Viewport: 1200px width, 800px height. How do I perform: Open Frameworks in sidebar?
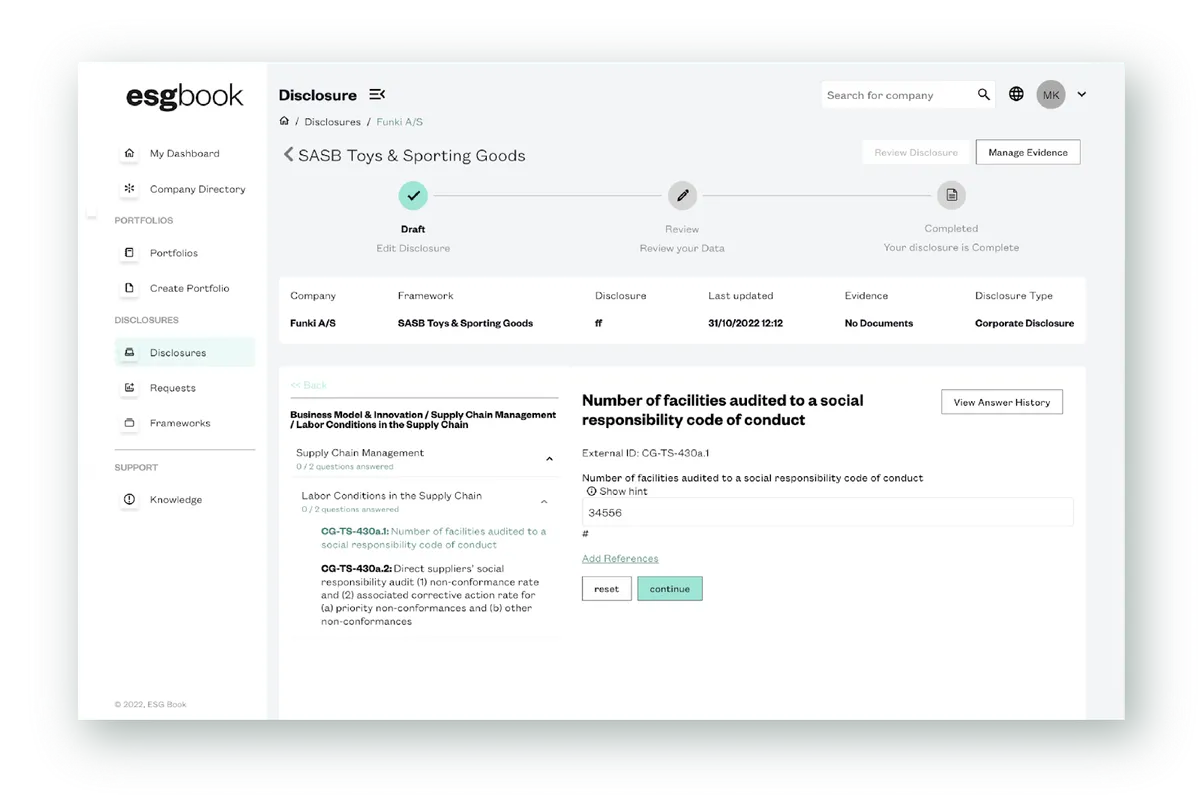(180, 423)
